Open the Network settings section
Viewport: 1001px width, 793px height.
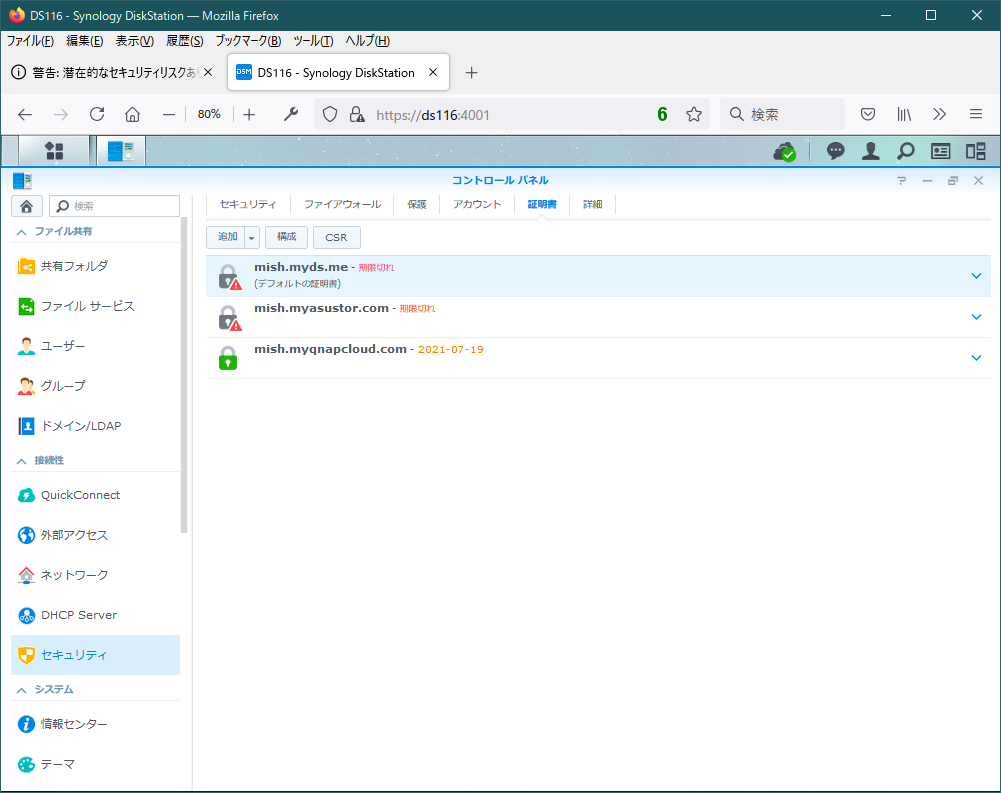95,575
